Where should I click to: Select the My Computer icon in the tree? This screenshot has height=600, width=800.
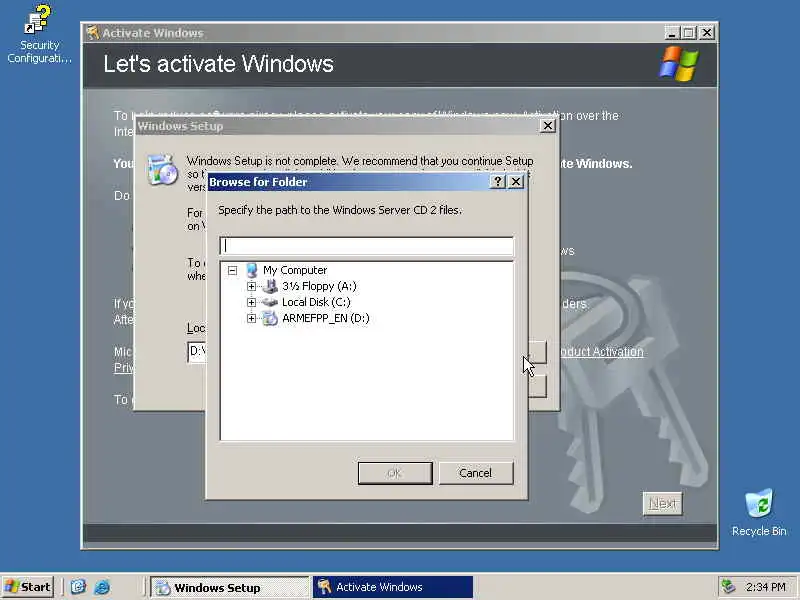click(x=251, y=270)
